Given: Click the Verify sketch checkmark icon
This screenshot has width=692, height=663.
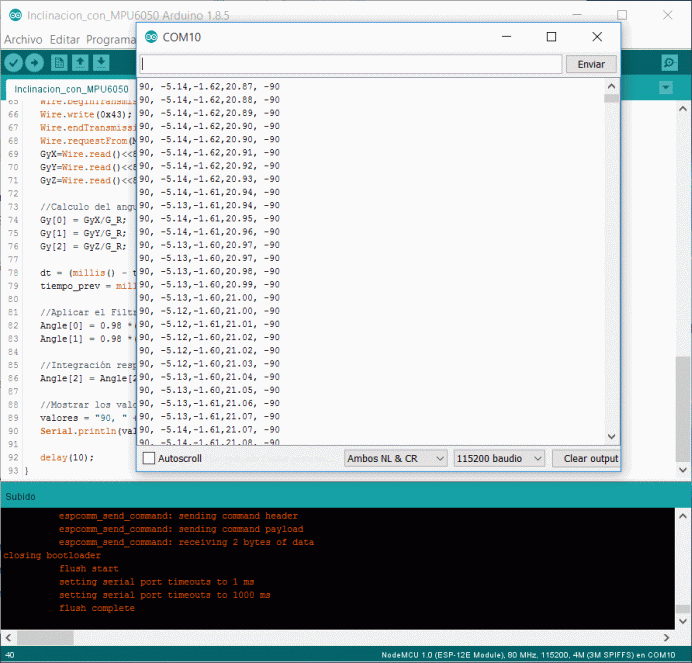Looking at the screenshot, I should [x=14, y=63].
